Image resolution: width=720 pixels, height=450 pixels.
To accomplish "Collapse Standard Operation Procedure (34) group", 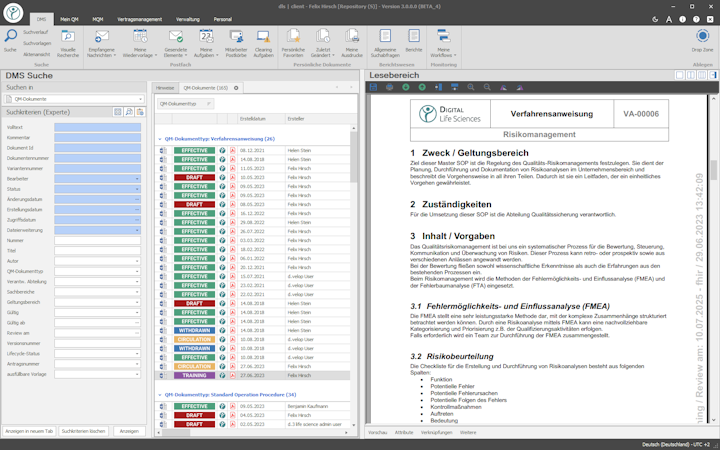I will [160, 394].
